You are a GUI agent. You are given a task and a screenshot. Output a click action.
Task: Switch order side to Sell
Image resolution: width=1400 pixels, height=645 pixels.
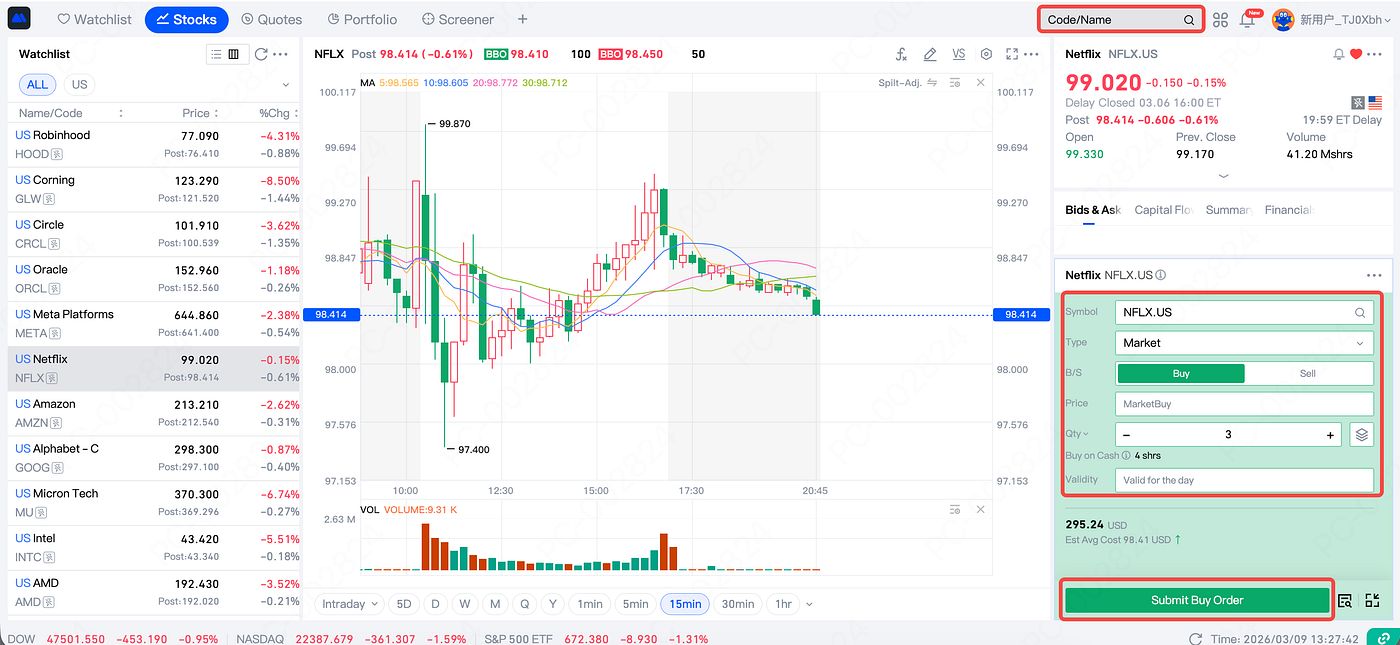1308,373
